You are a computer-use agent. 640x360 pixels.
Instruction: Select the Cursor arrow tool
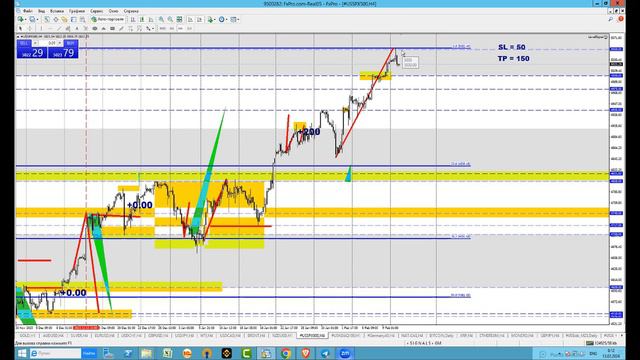(20, 29)
